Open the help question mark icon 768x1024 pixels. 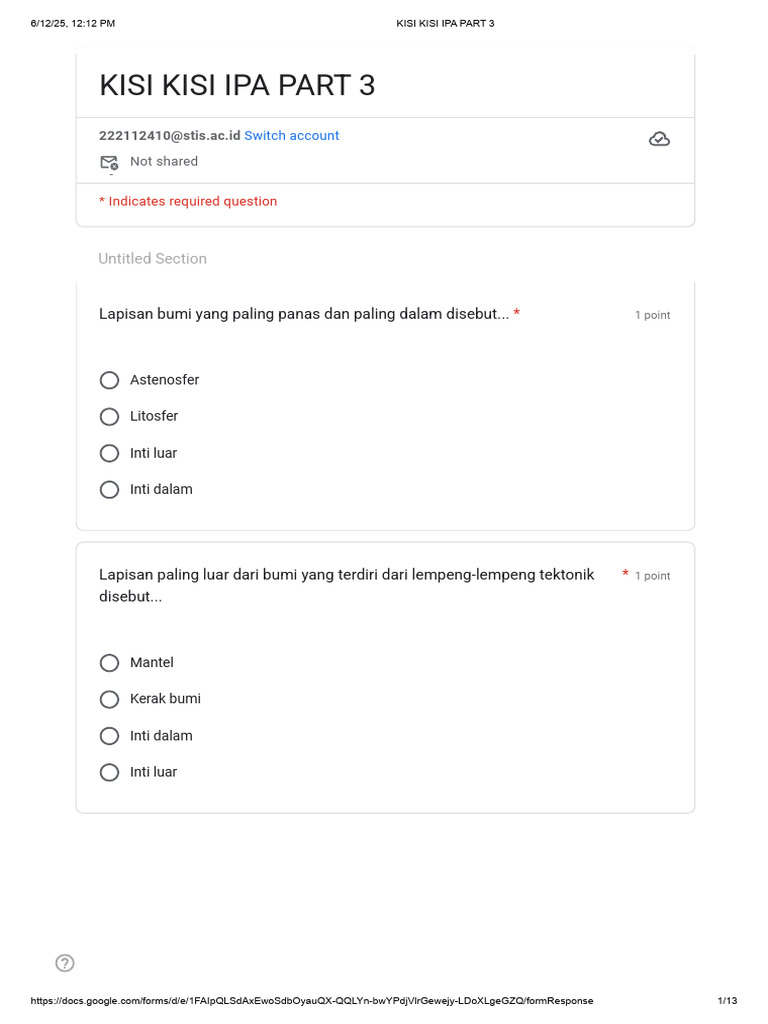point(65,963)
